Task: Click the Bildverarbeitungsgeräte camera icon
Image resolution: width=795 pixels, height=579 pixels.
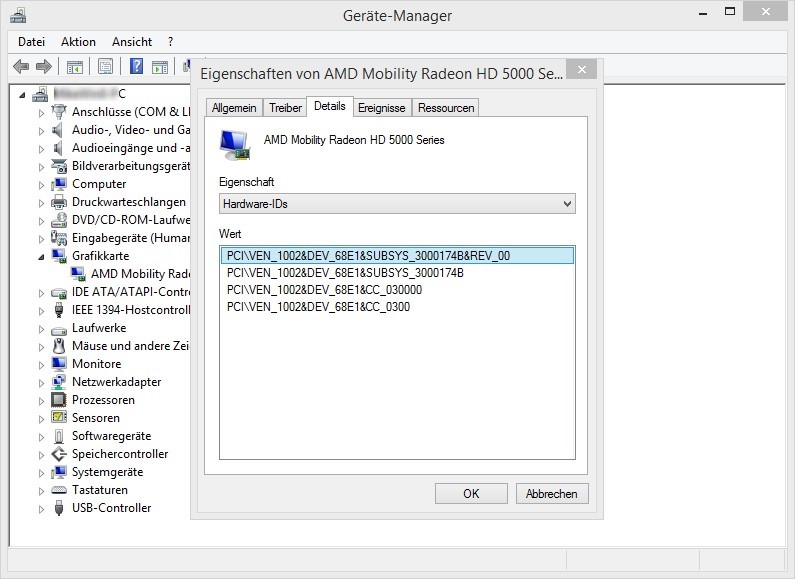Action: click(x=59, y=166)
